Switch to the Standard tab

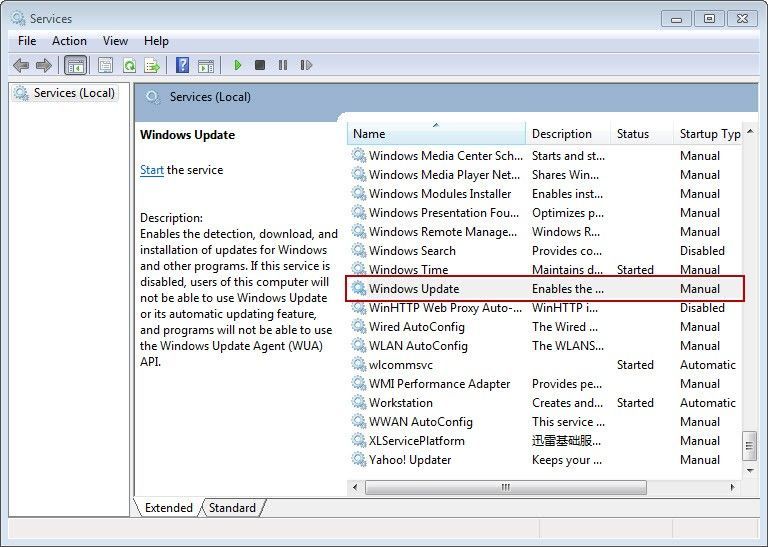point(232,508)
